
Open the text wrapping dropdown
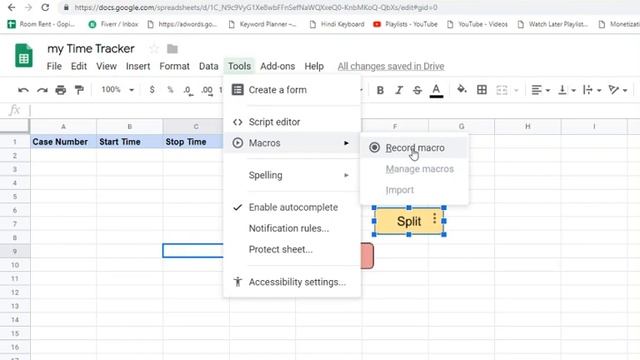[592, 90]
